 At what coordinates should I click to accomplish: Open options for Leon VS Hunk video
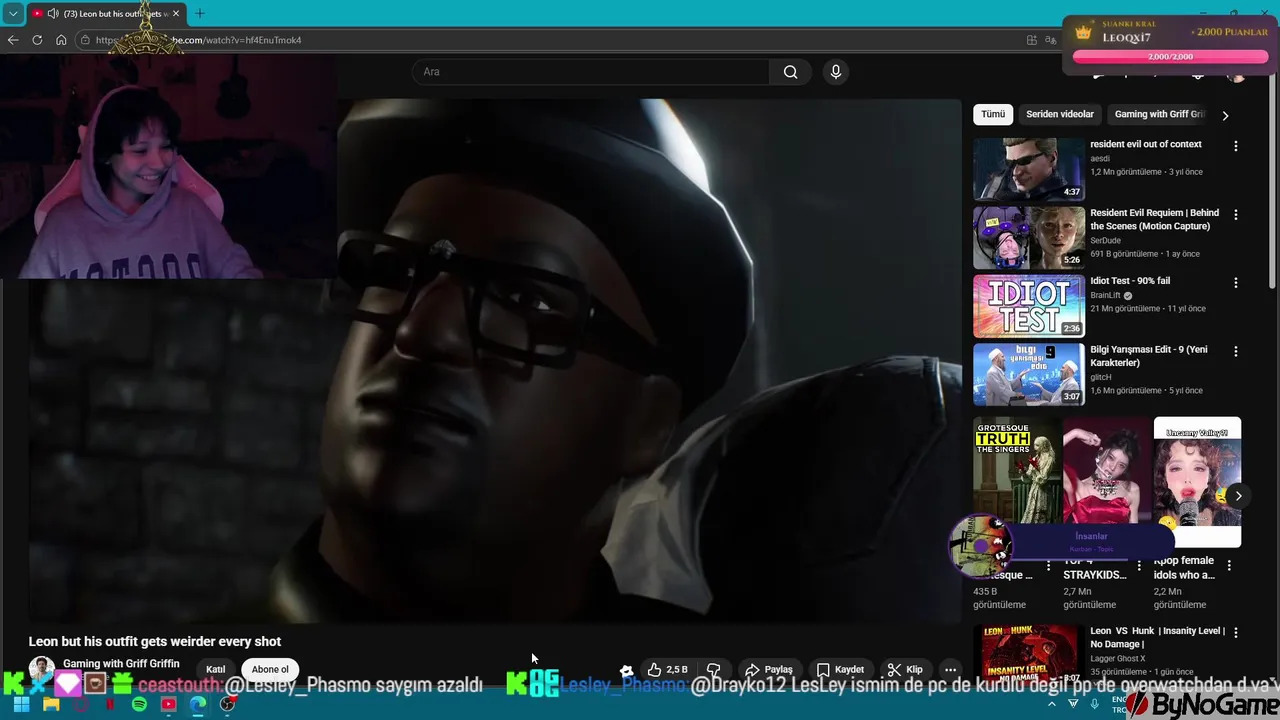click(1235, 633)
